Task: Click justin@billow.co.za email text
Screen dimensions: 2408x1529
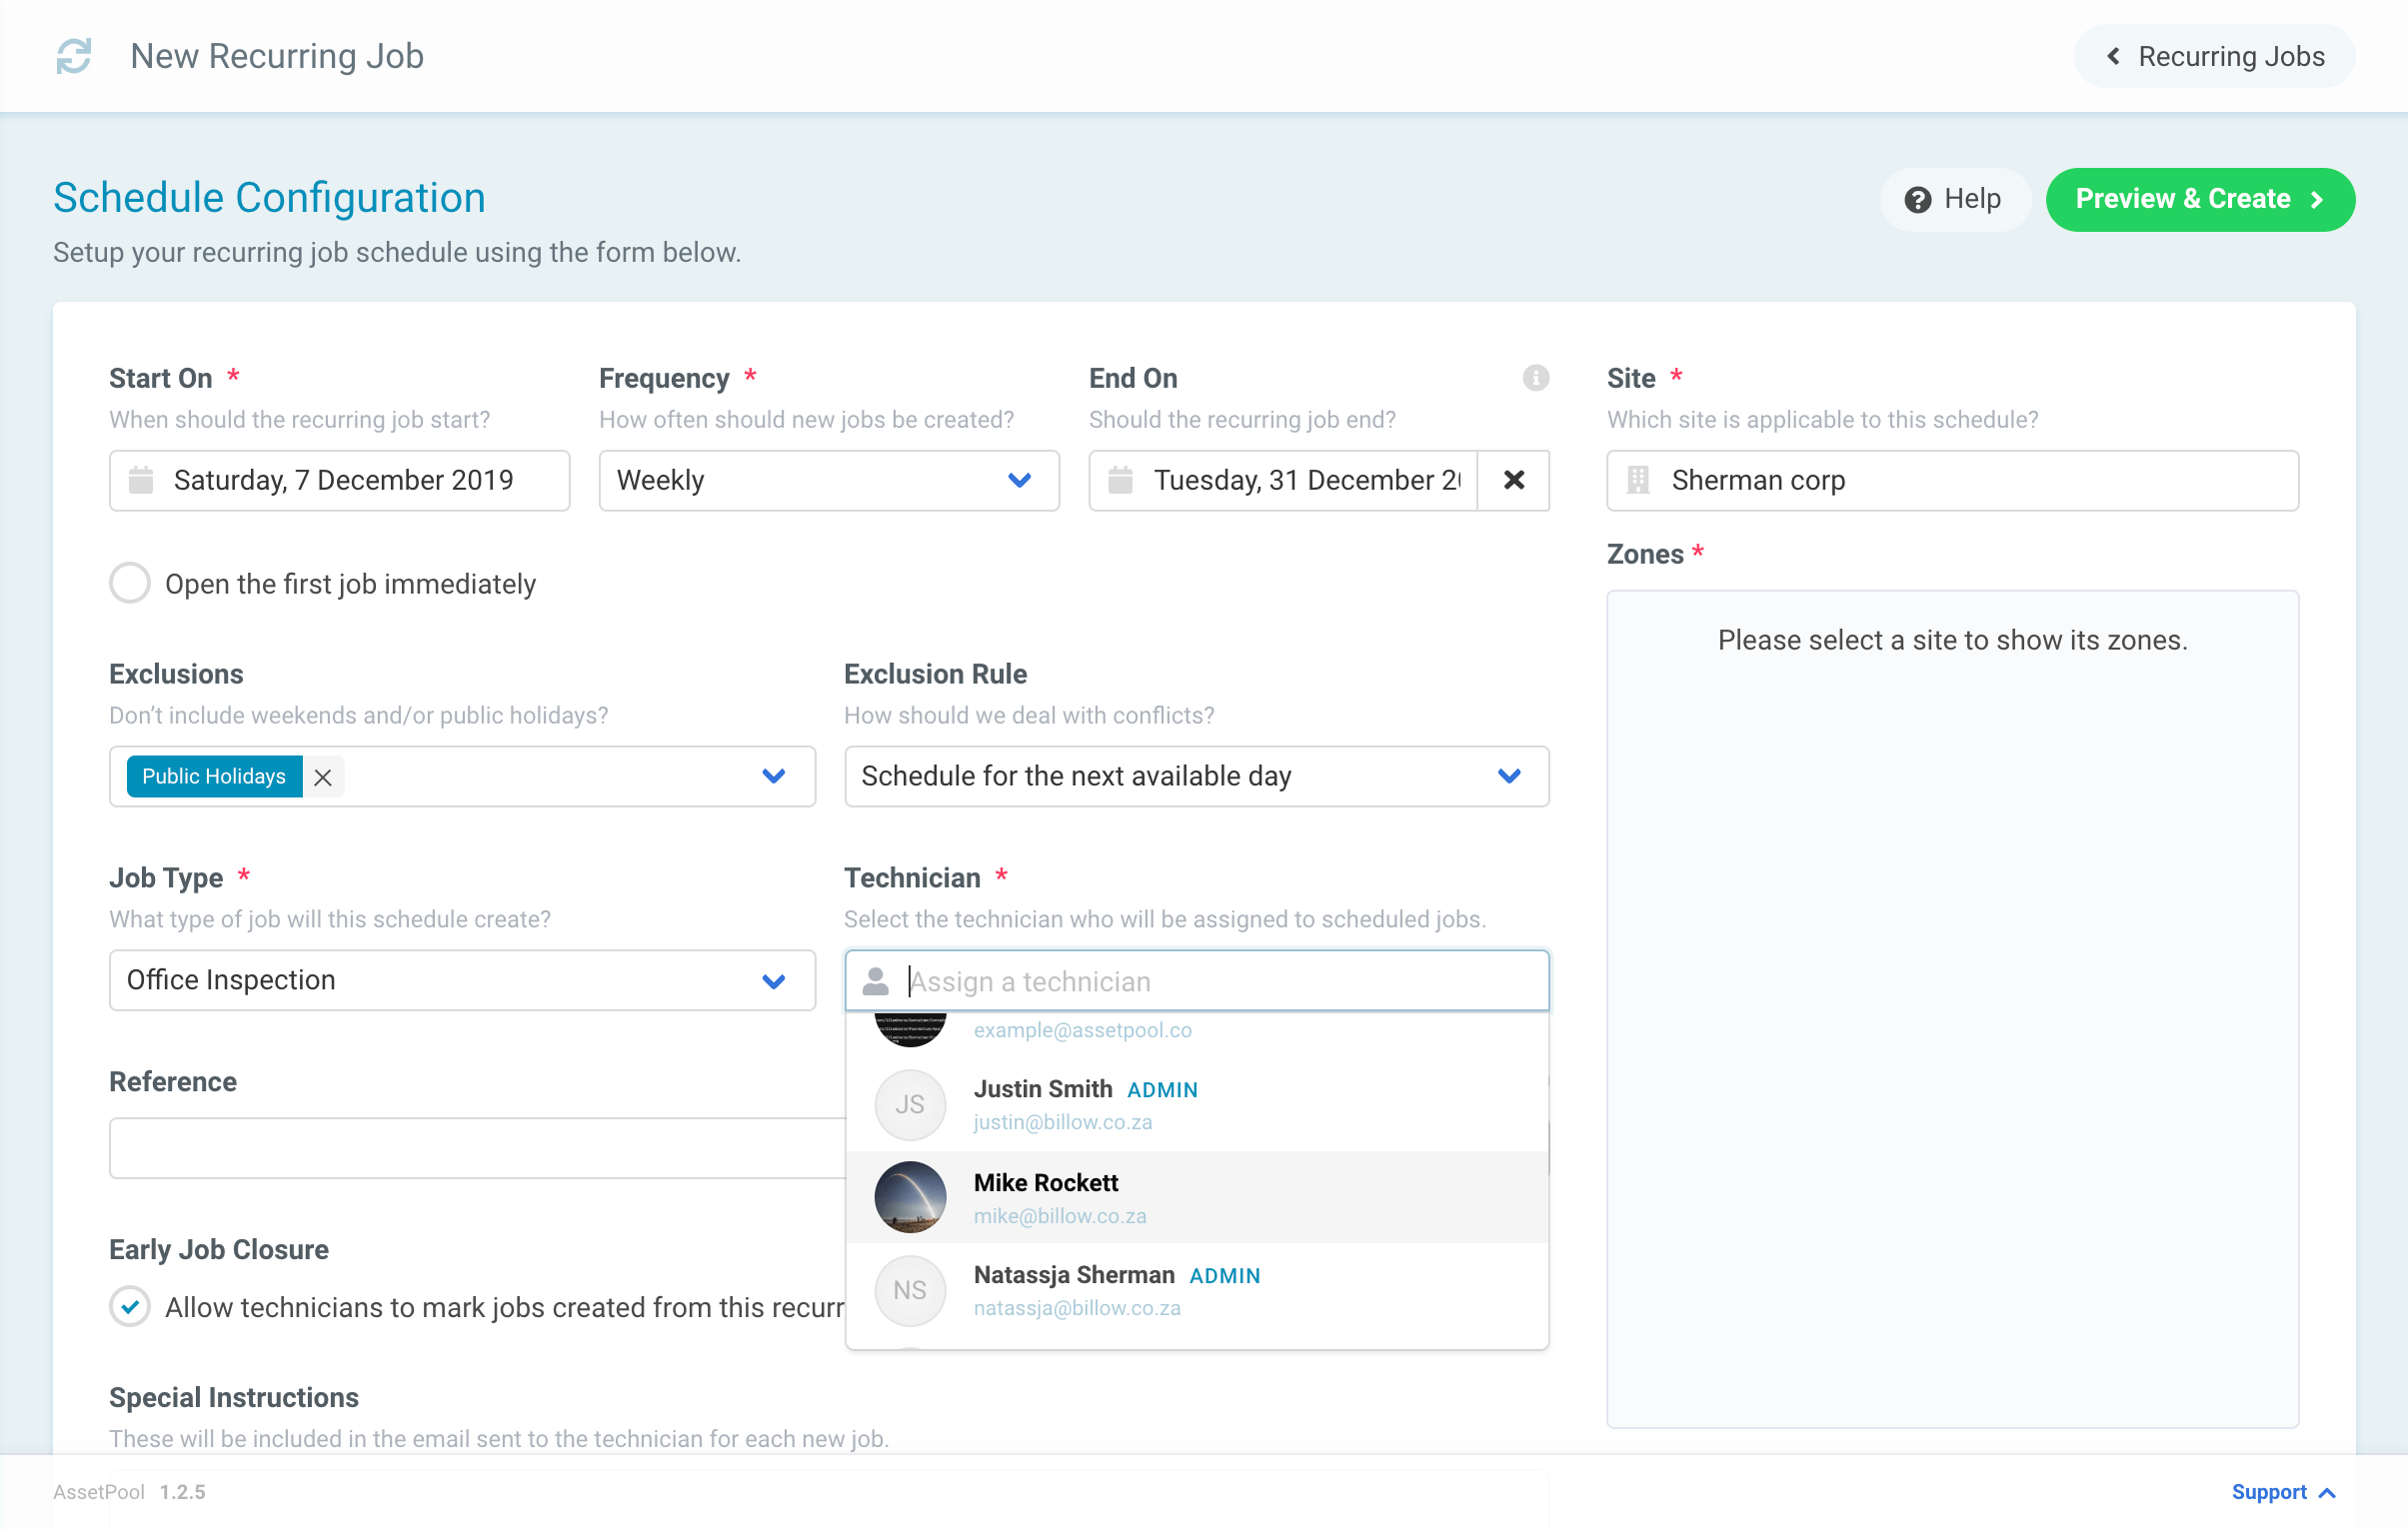Action: 1062,1122
